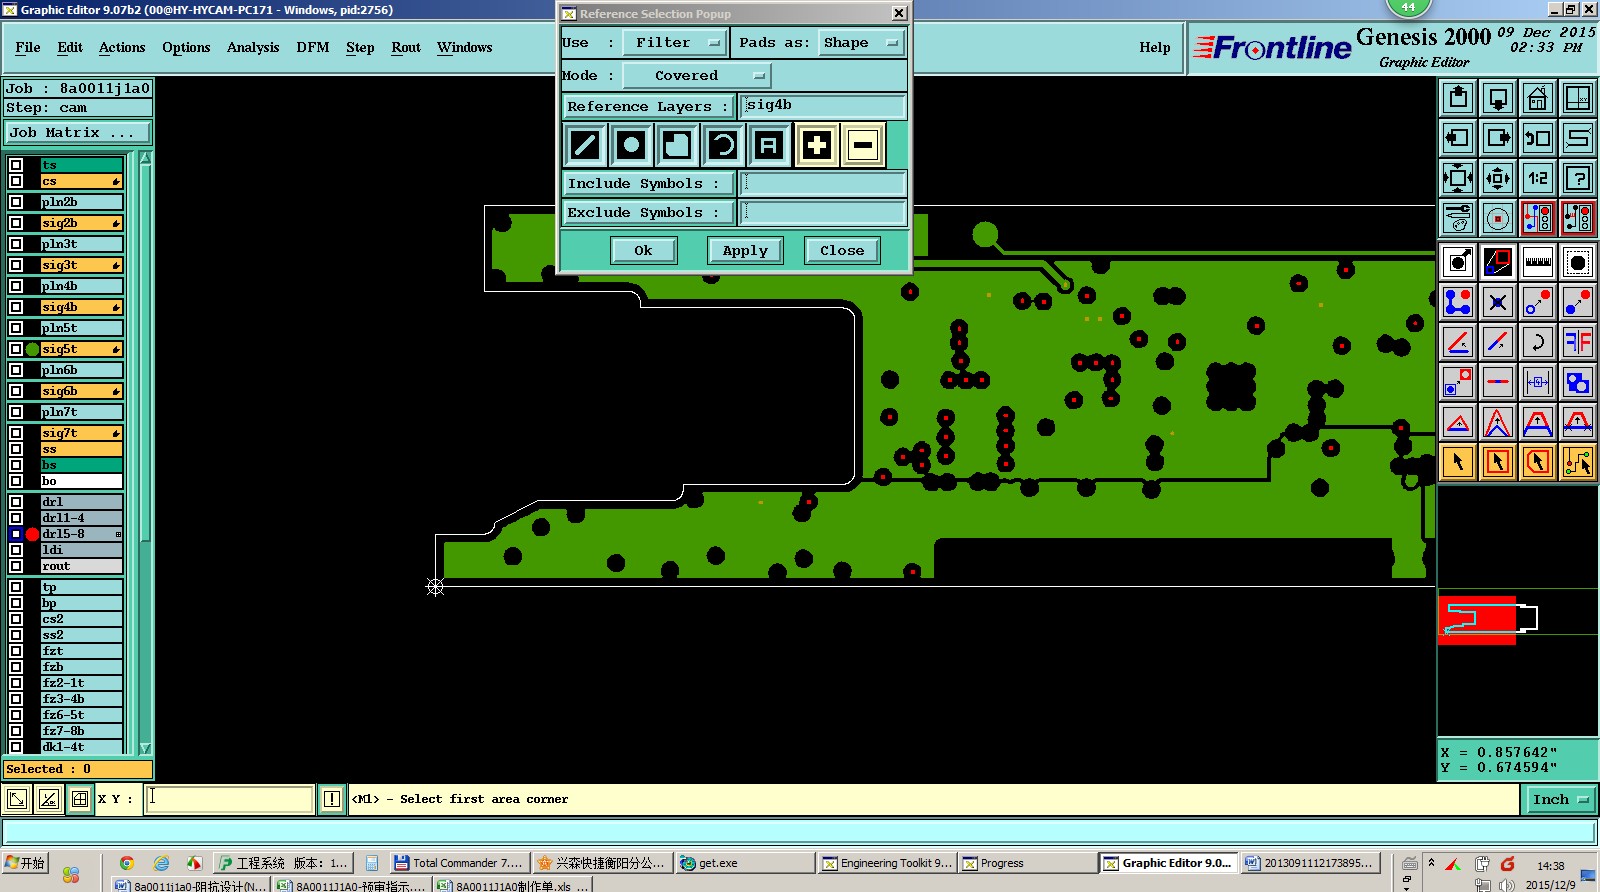The image size is (1600, 892).
Task: Click Apply in Reference Selection Popup
Action: [745, 251]
